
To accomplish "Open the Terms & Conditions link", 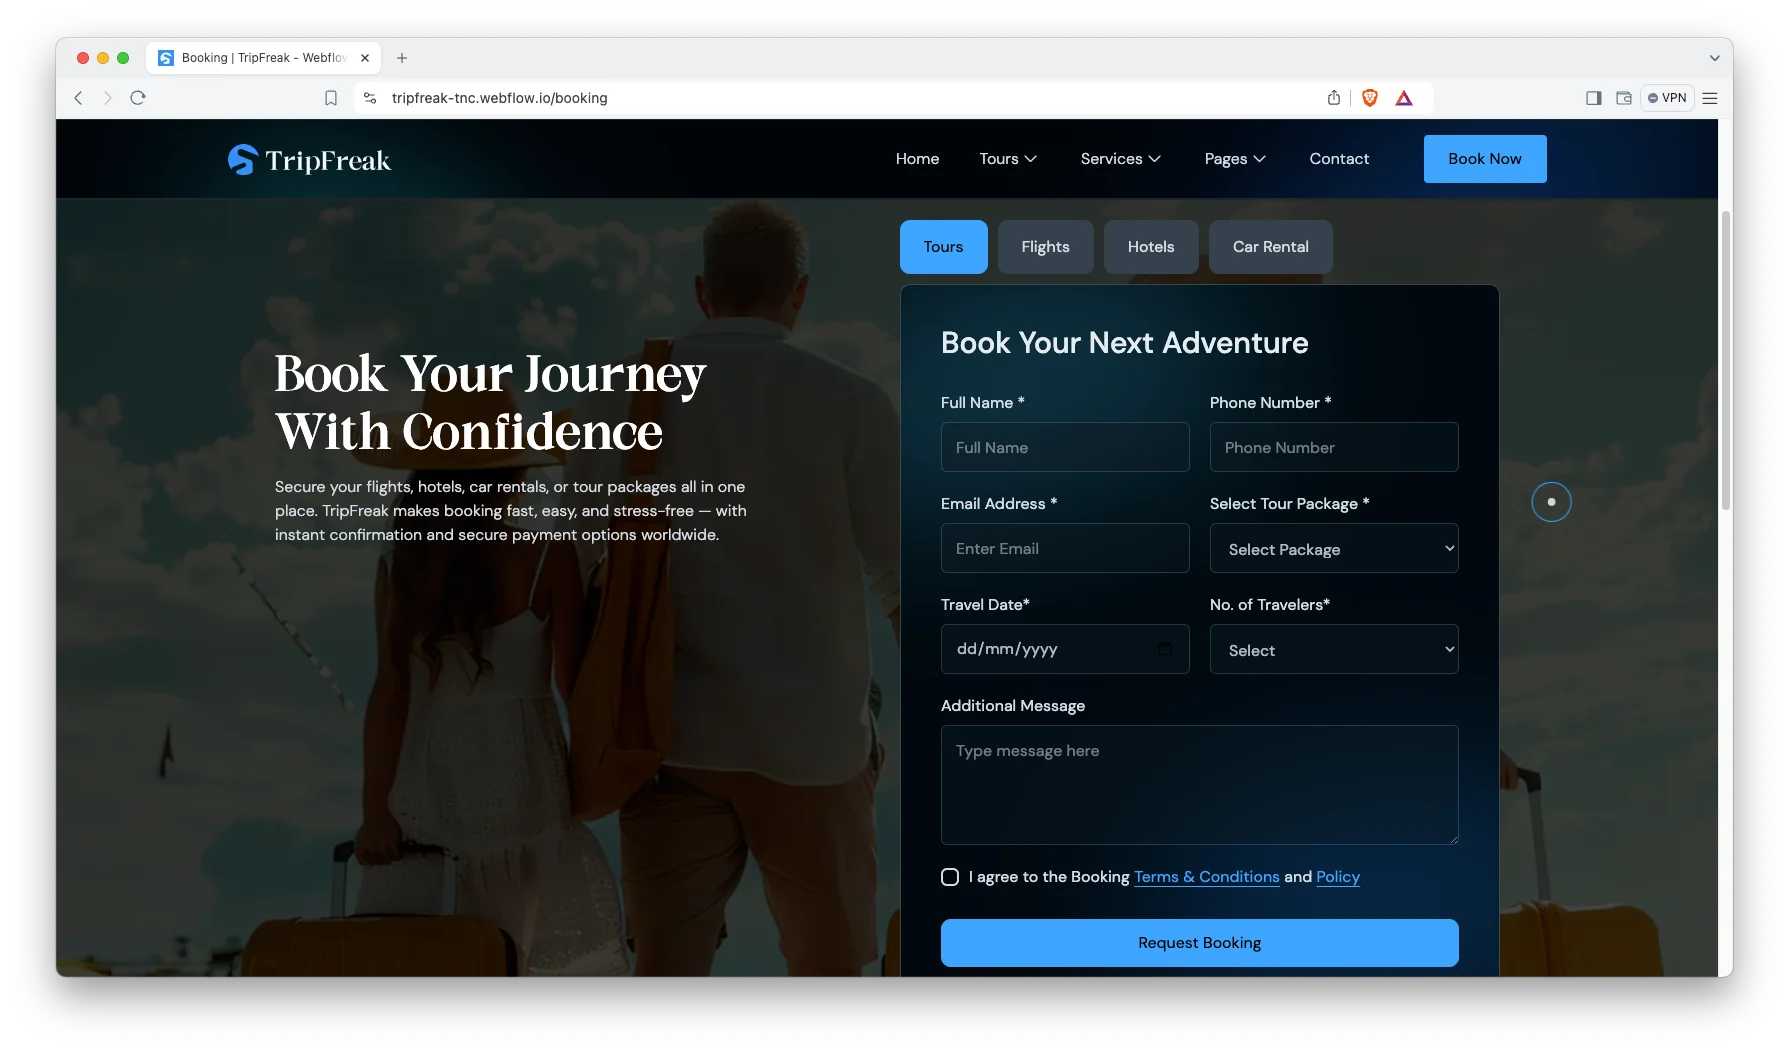I will [x=1206, y=877].
